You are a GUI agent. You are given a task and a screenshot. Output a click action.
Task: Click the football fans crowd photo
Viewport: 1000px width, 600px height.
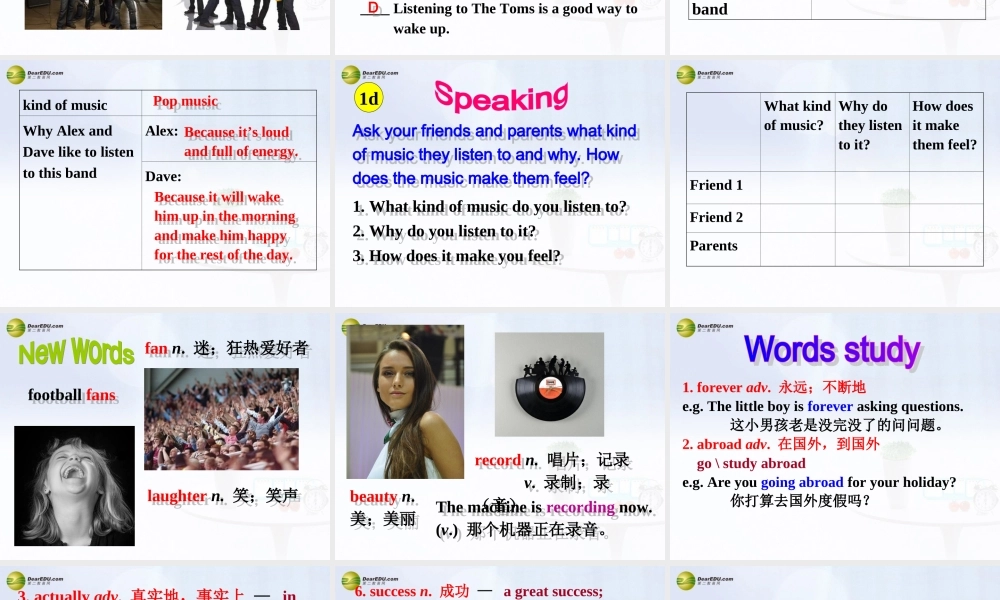220,420
